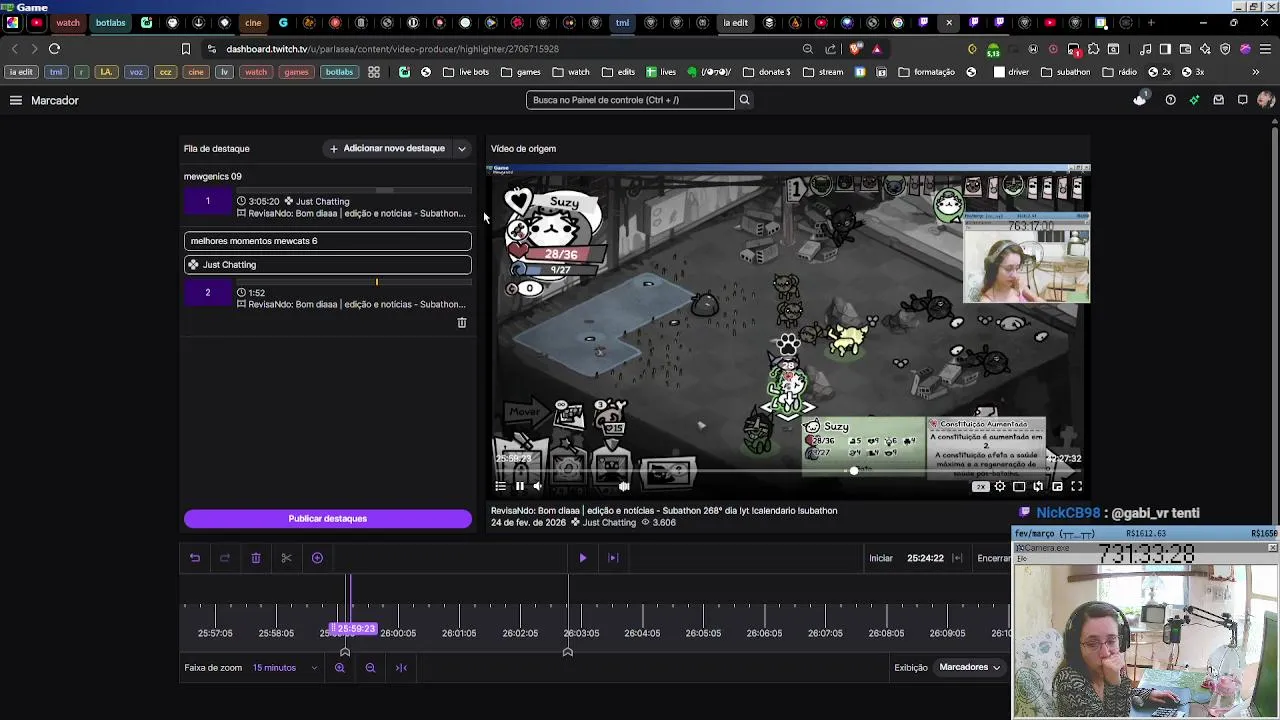Click the address bar URL
Viewport: 1280px width, 720px height.
pos(392,49)
